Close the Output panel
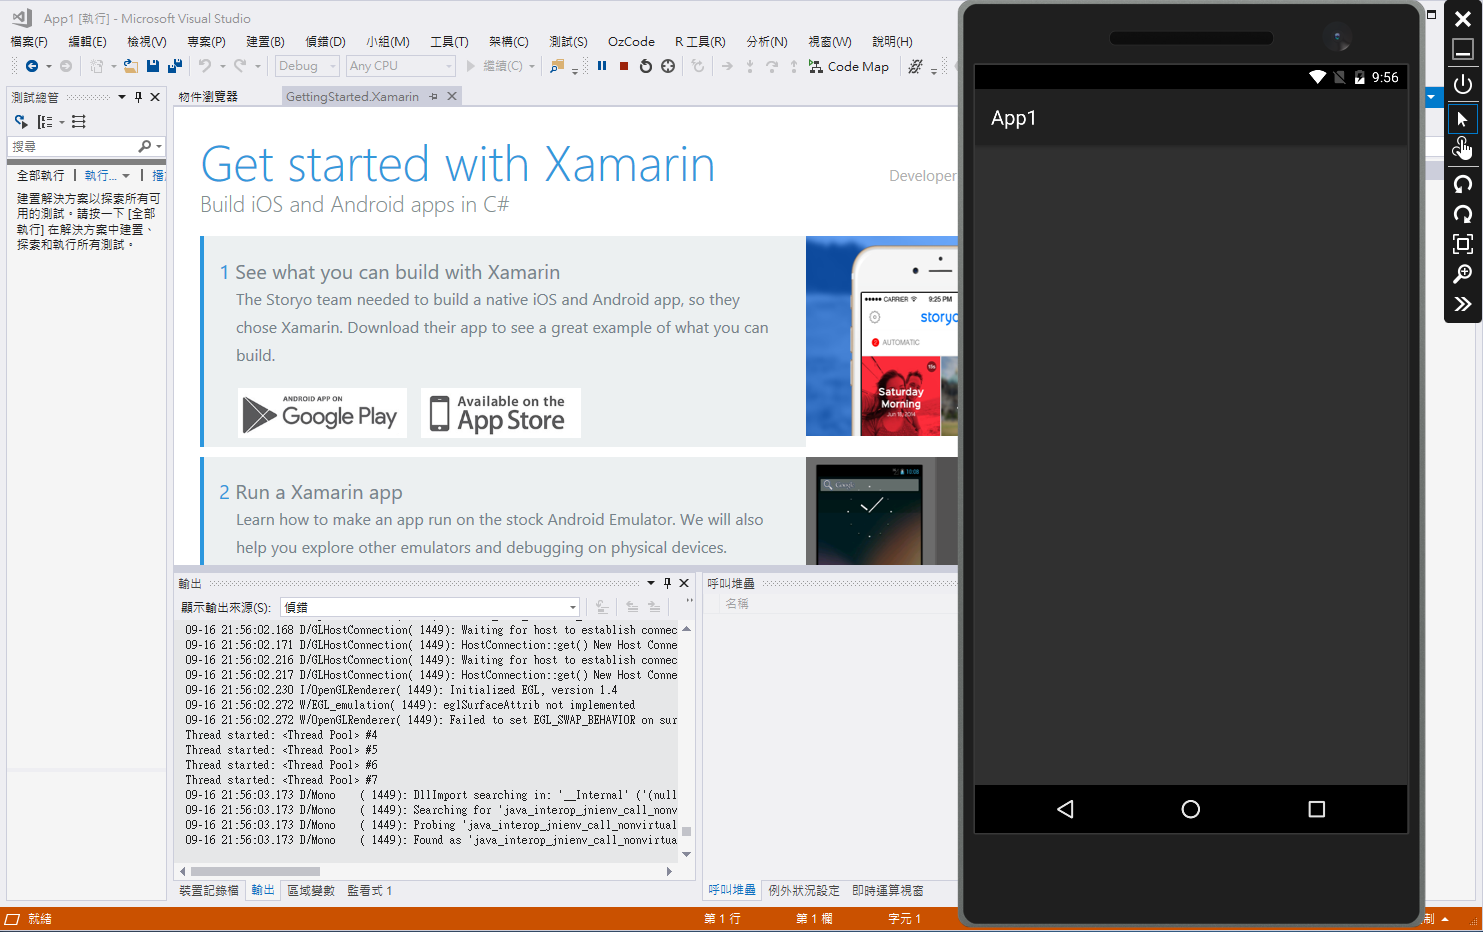This screenshot has height=932, width=1483. click(684, 583)
